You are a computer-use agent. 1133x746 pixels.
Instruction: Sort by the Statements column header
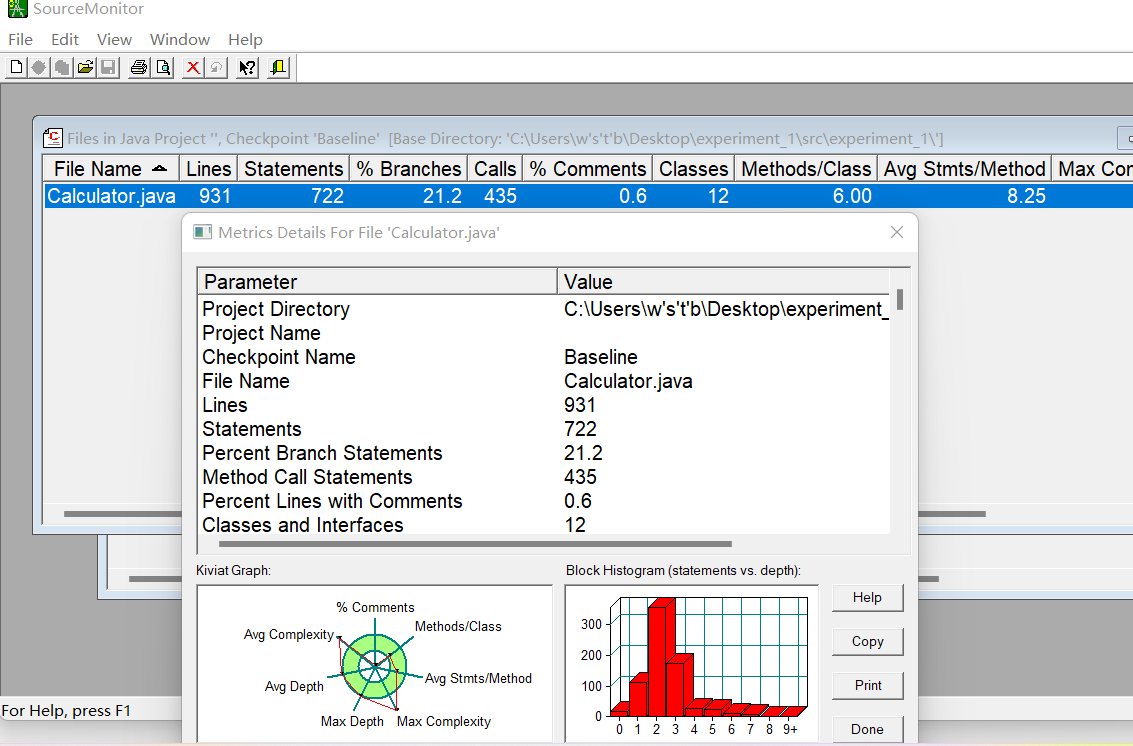(293, 168)
